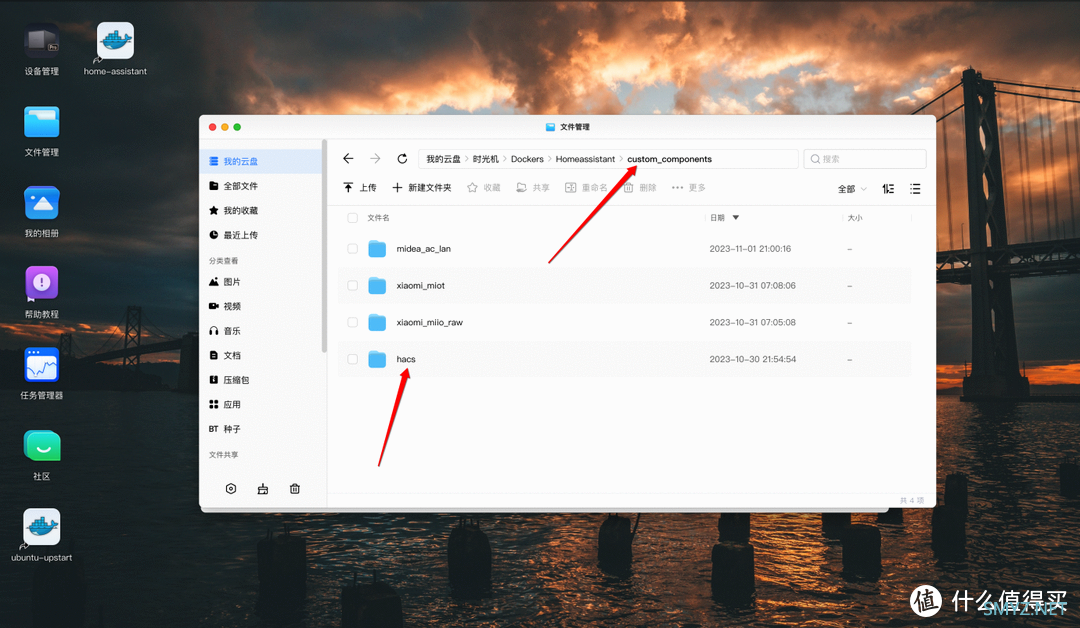
Task: Click the 上传 upload button
Action: 360,188
